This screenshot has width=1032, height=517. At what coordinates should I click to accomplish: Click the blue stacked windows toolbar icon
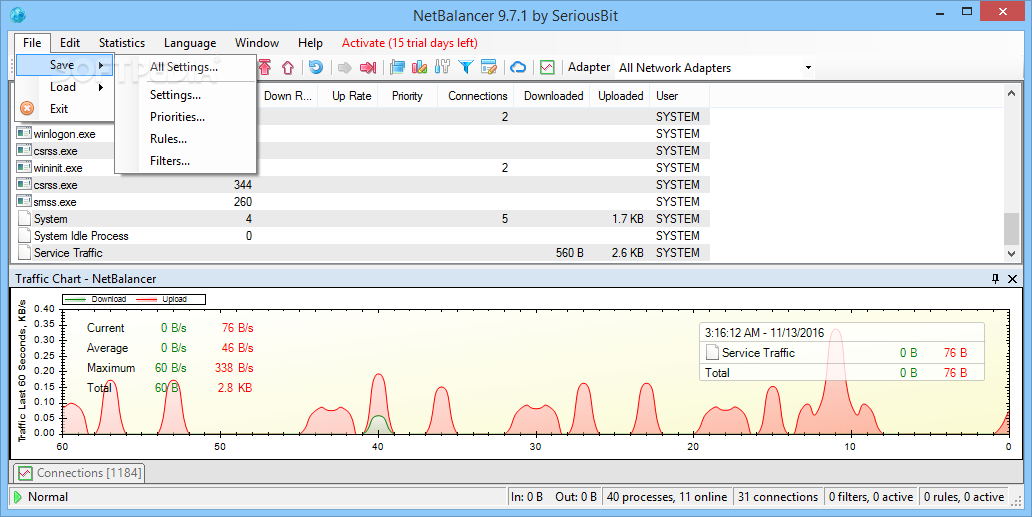pos(397,67)
